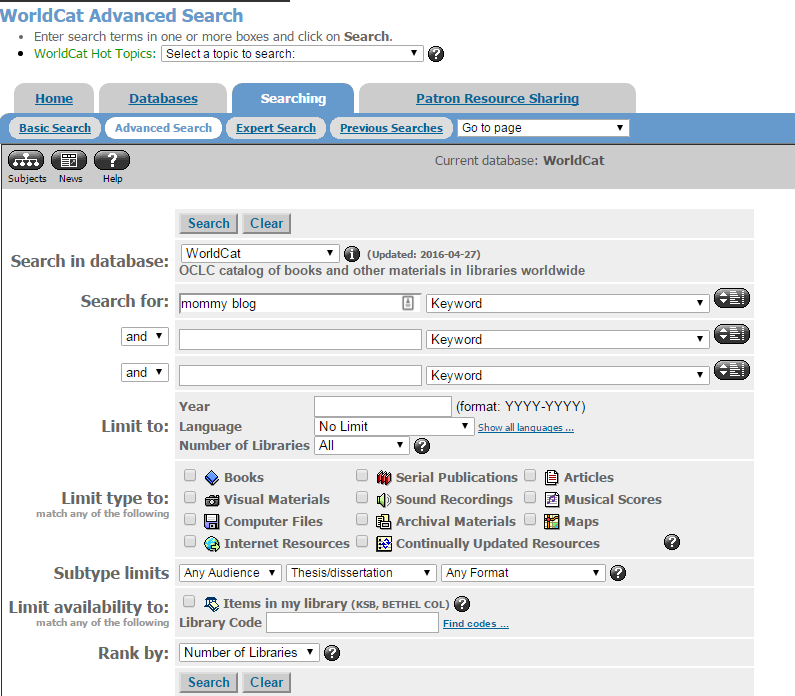Click the Items in my library icon

pos(211,604)
